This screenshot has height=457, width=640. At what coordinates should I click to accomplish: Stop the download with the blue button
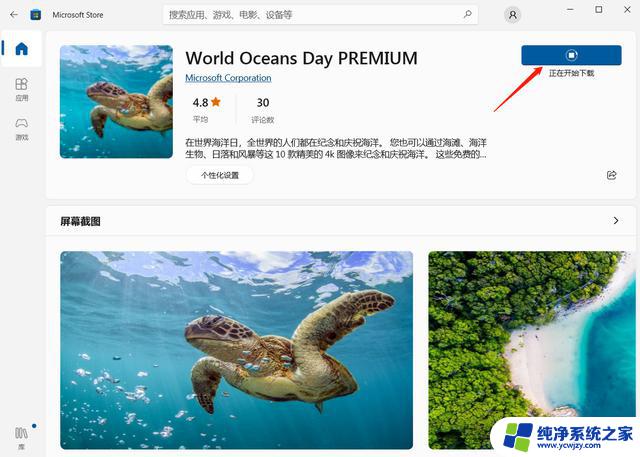571,55
